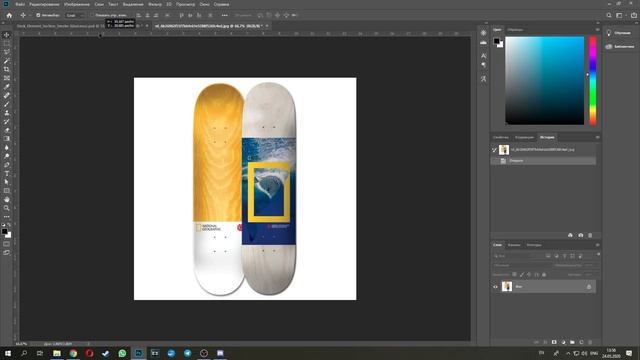Select the Horizontal Type tool

tap(7, 174)
